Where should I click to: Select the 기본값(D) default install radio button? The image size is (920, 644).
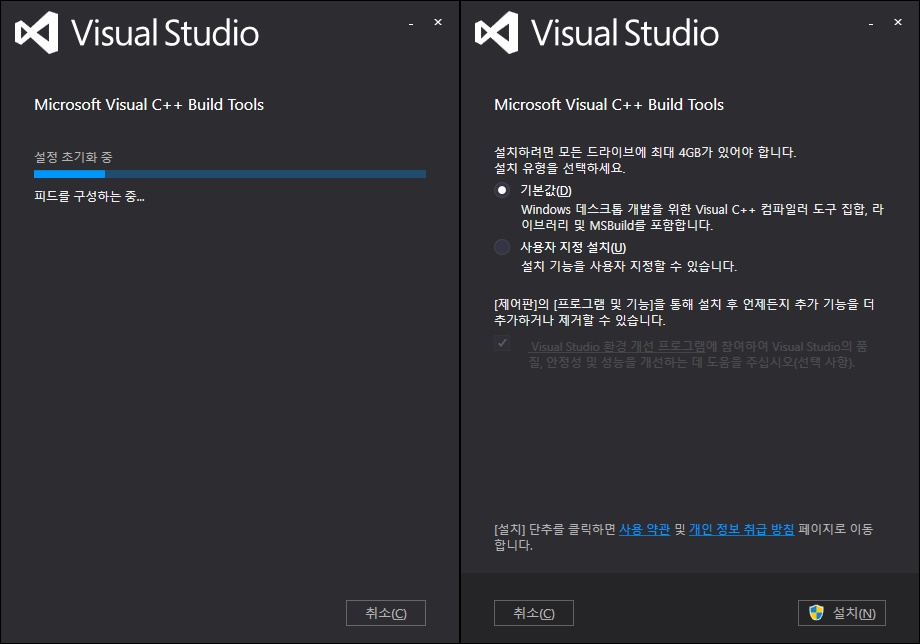coord(502,190)
